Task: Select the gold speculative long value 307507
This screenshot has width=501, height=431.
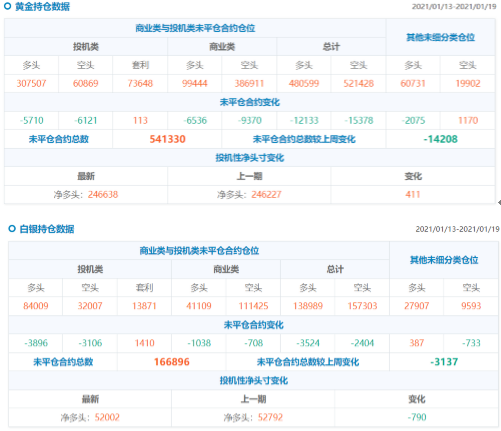Action: (31, 83)
